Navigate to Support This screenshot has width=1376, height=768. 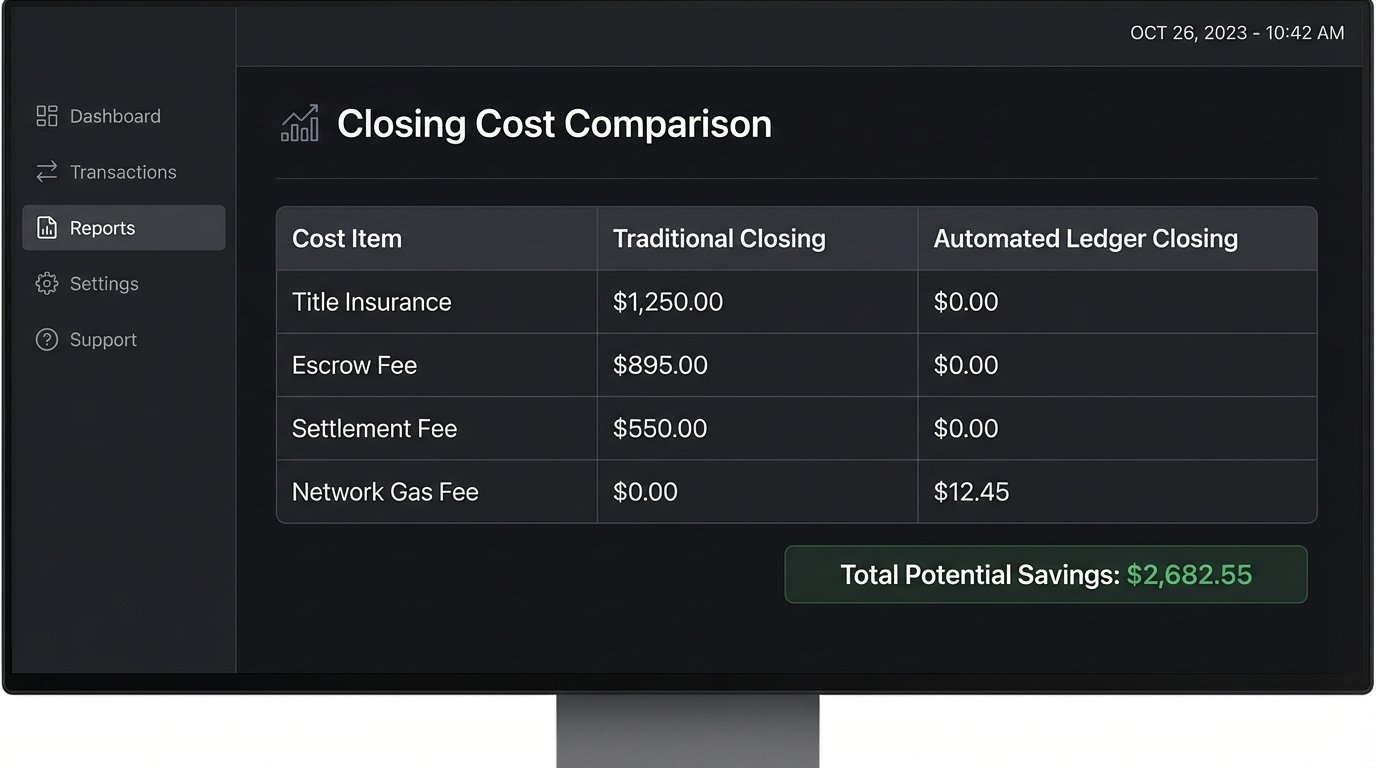coord(103,340)
